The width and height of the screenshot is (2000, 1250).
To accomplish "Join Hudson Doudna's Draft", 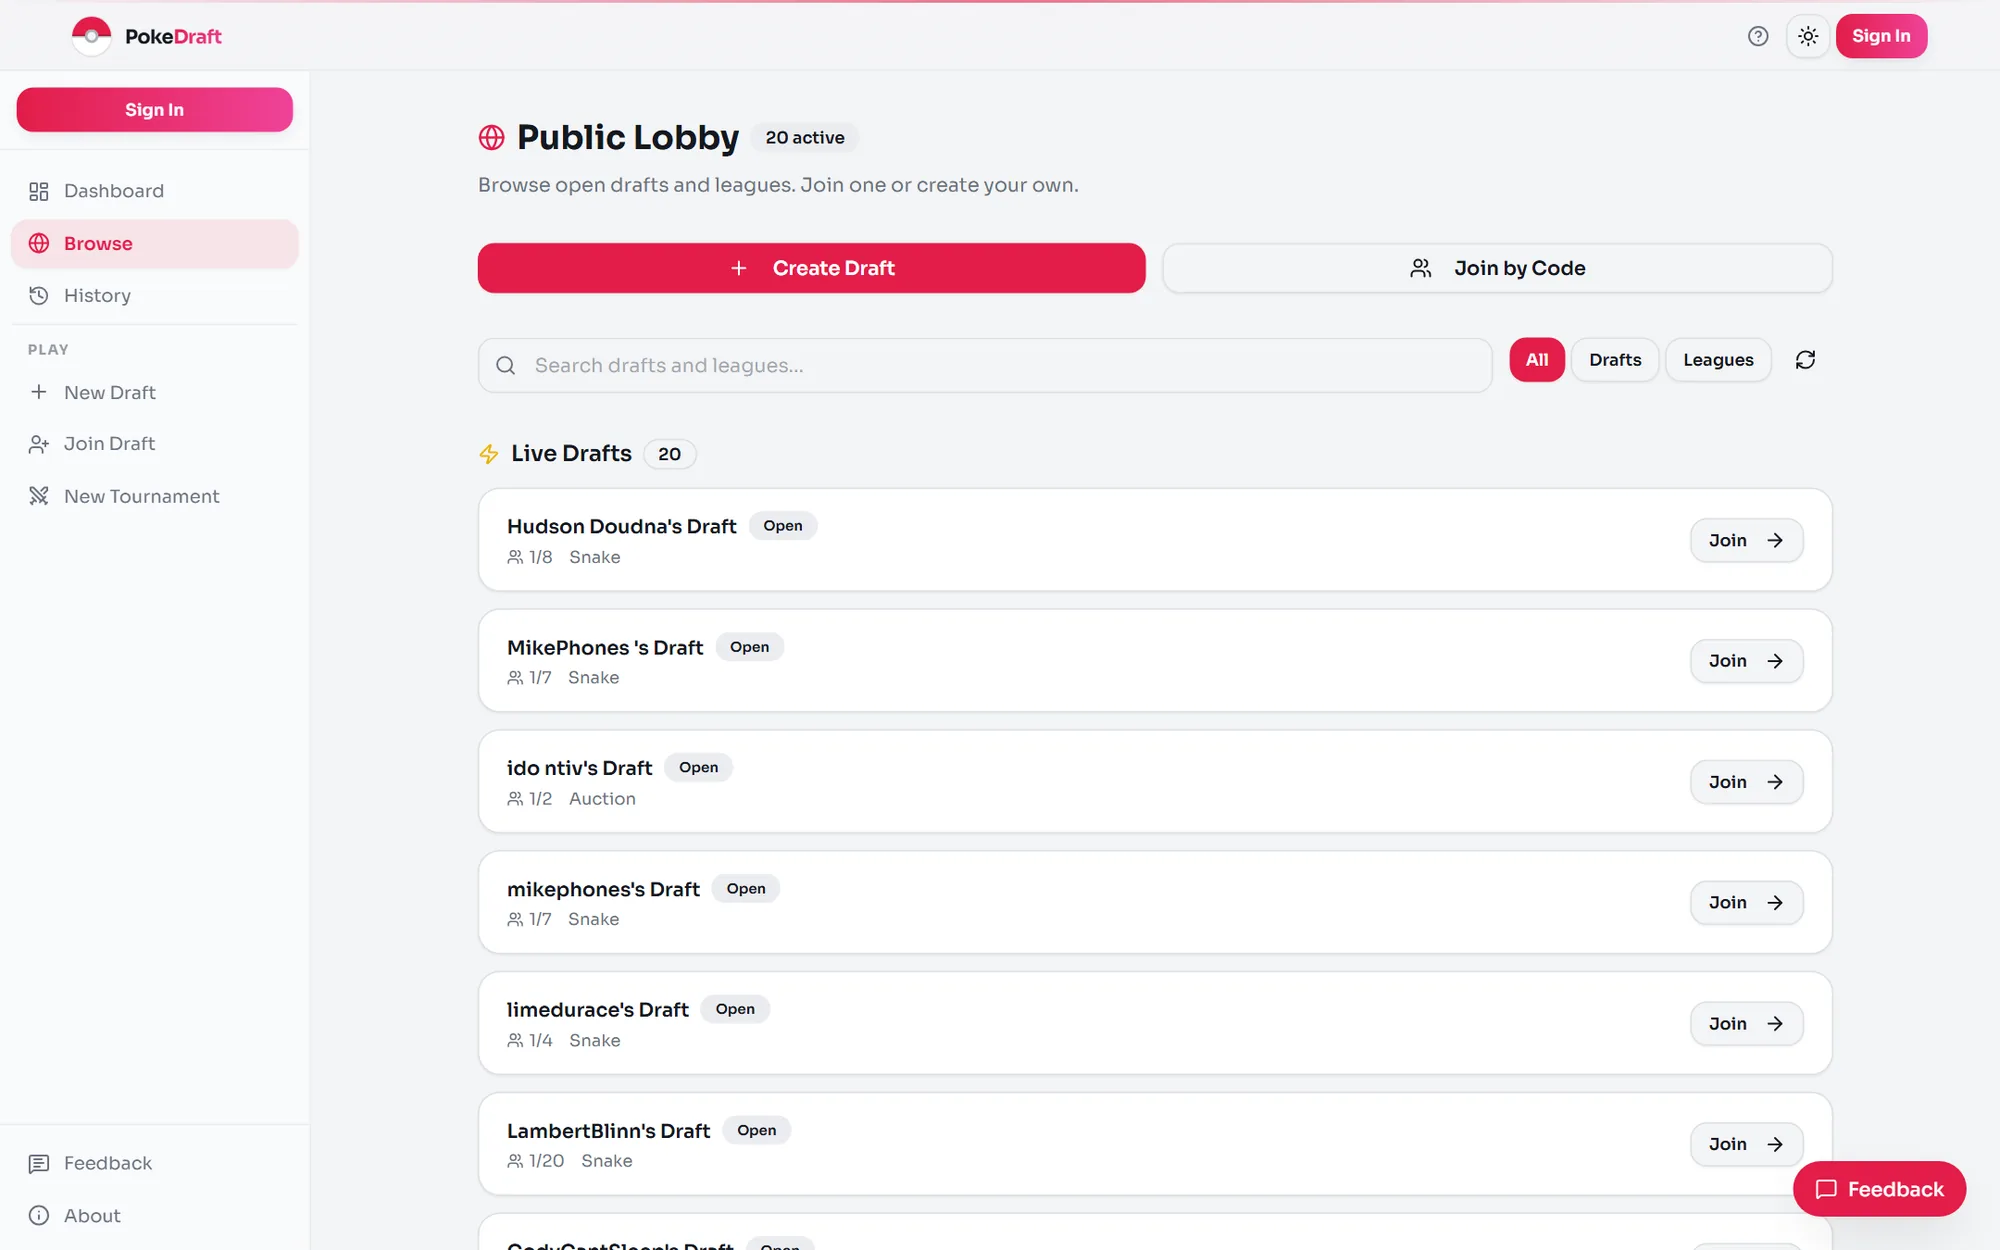I will click(x=1746, y=540).
